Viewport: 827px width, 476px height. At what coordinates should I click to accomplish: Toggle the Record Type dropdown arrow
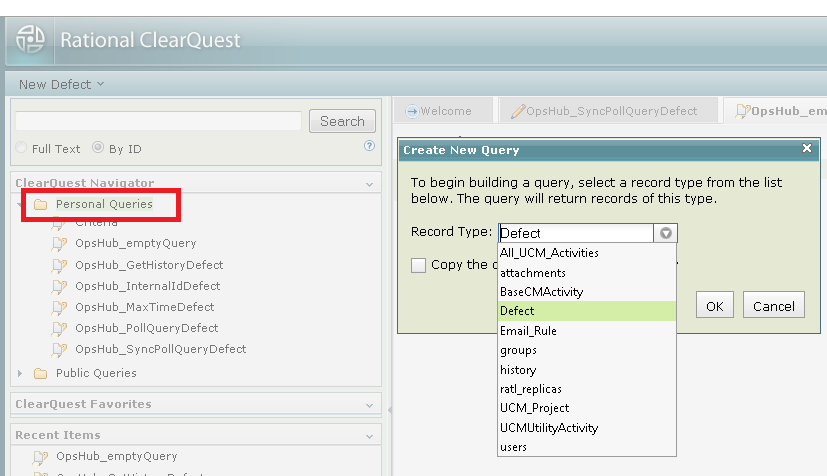(666, 233)
